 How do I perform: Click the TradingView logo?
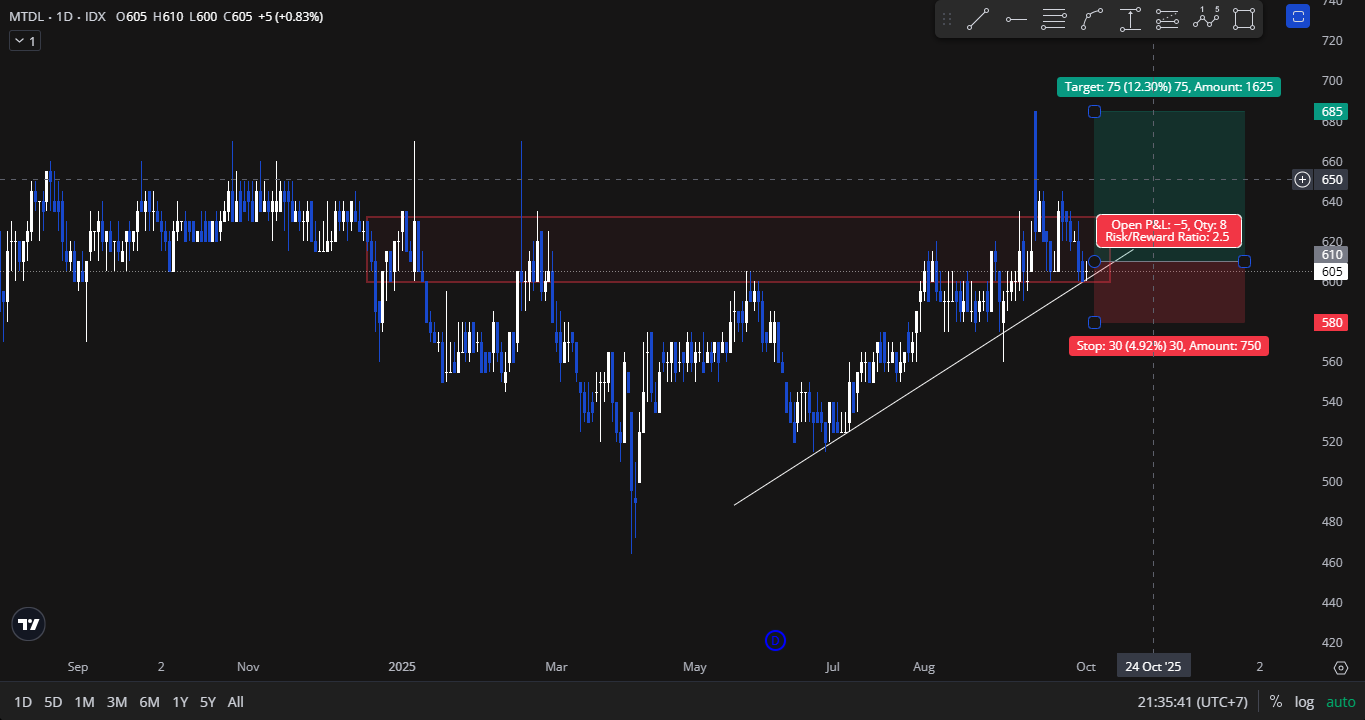[x=30, y=624]
